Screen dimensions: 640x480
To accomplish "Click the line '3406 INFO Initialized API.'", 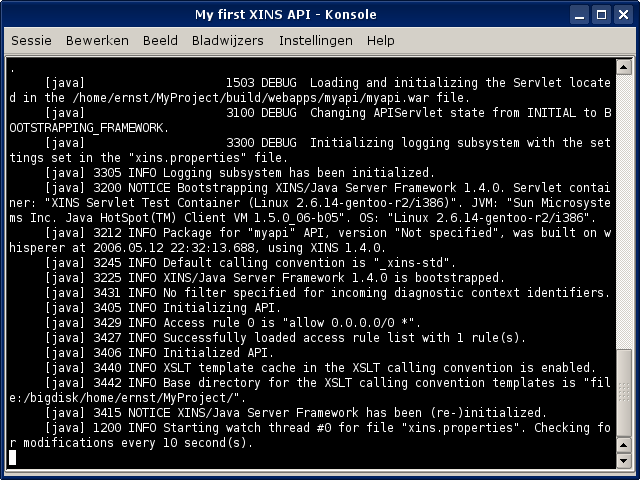I will click(x=184, y=353).
